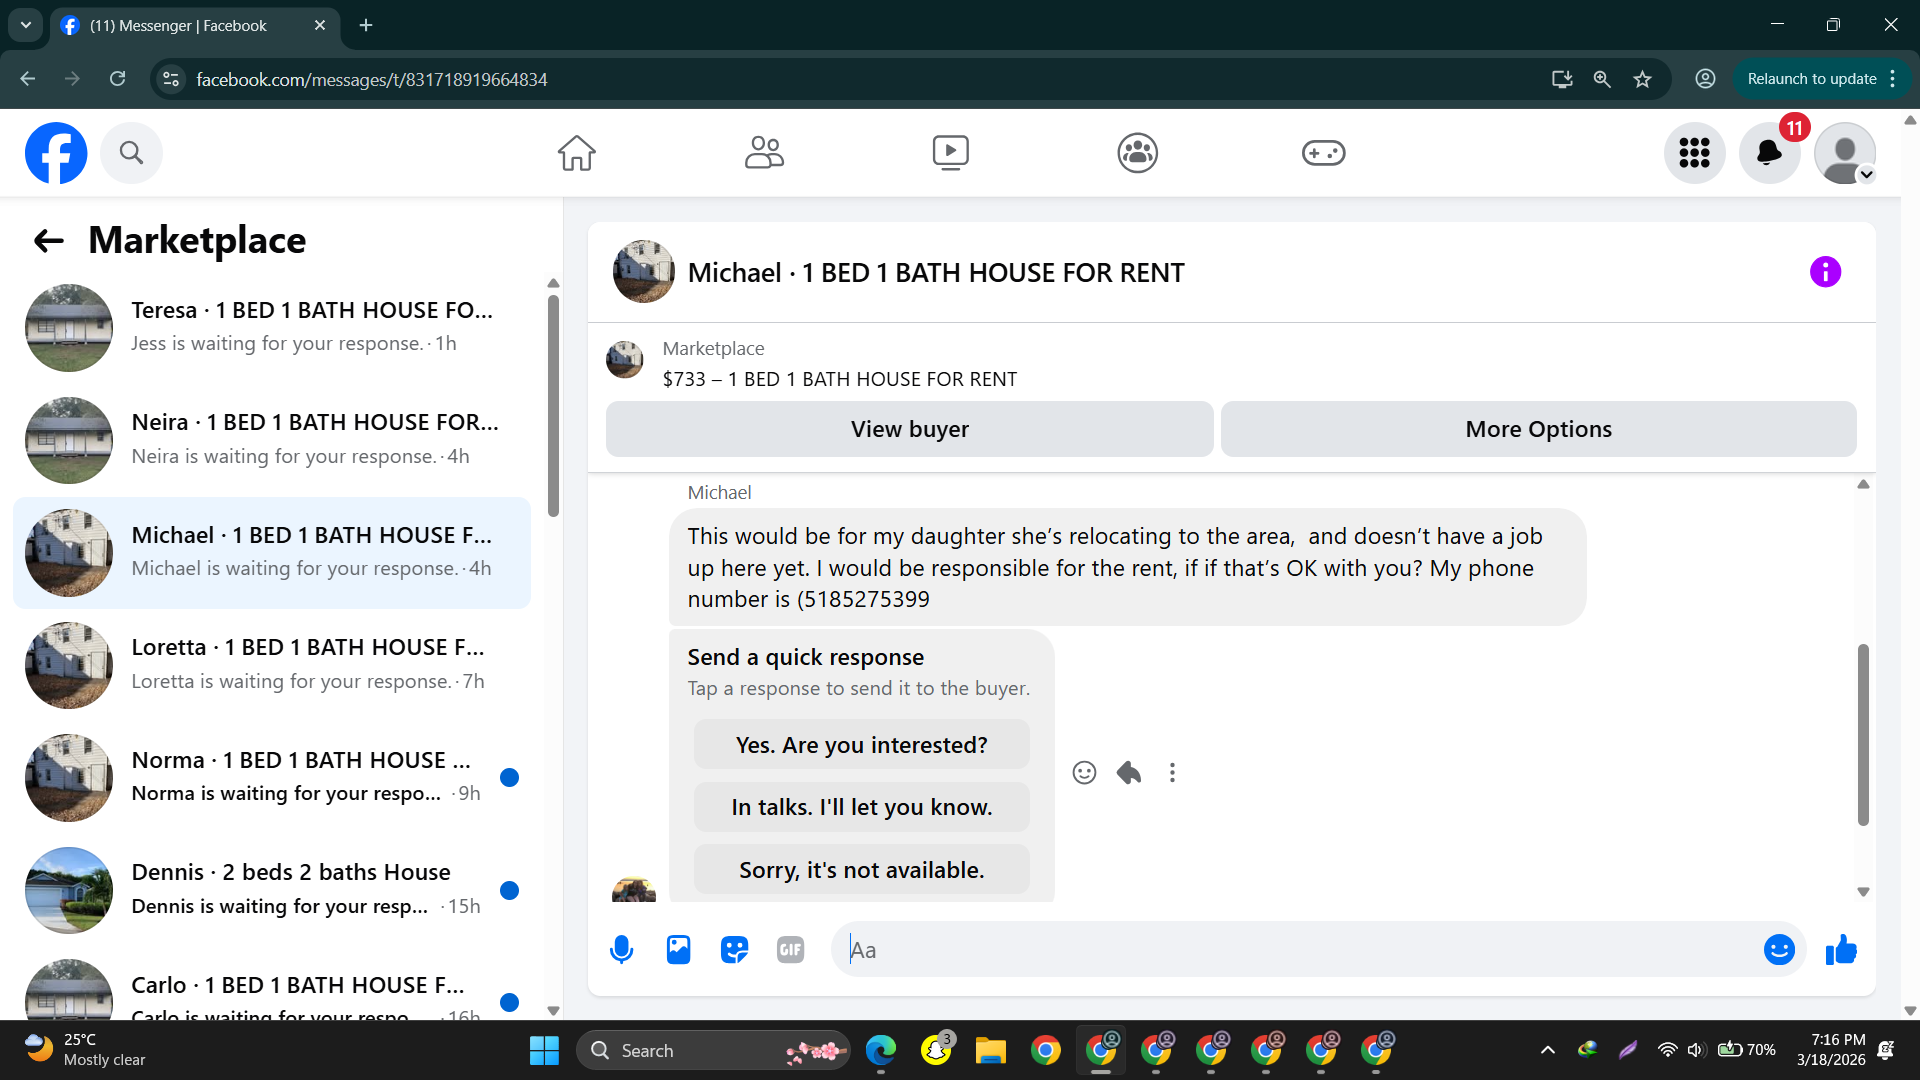Click the conversation list scrollbar
Screen dimensions: 1920x1080
coord(553,405)
